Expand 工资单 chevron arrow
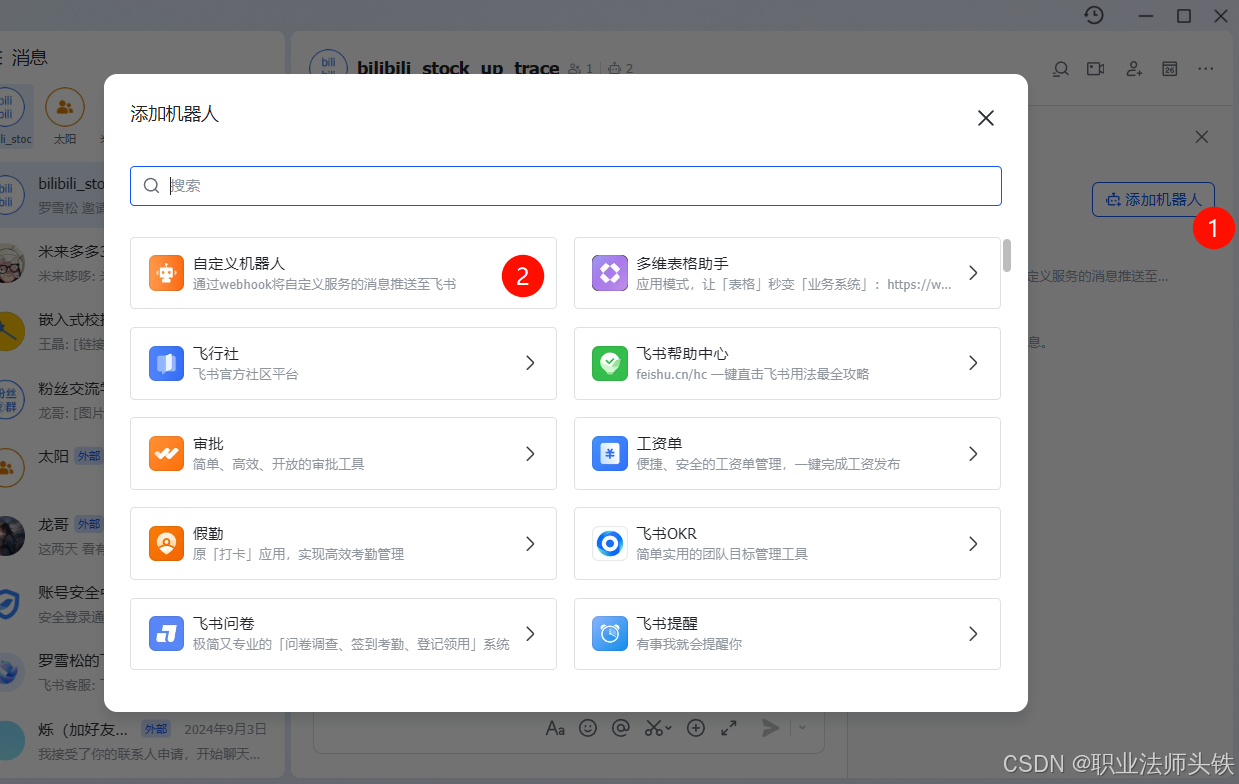 coord(973,453)
